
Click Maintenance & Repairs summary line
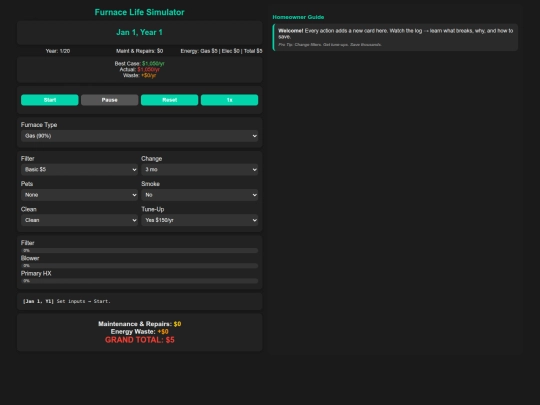pyautogui.click(x=139, y=324)
